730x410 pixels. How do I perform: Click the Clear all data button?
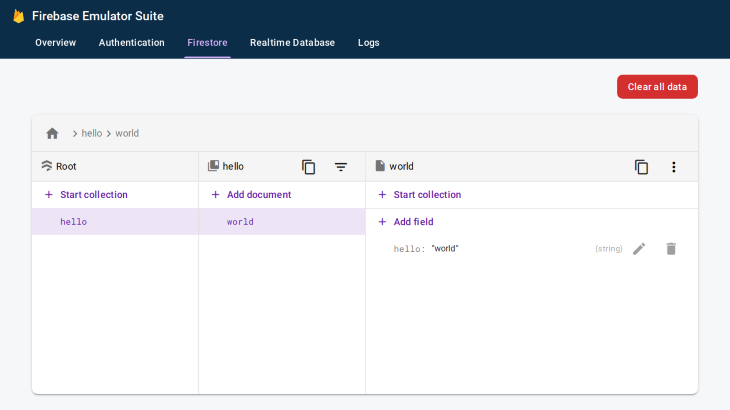pos(657,87)
